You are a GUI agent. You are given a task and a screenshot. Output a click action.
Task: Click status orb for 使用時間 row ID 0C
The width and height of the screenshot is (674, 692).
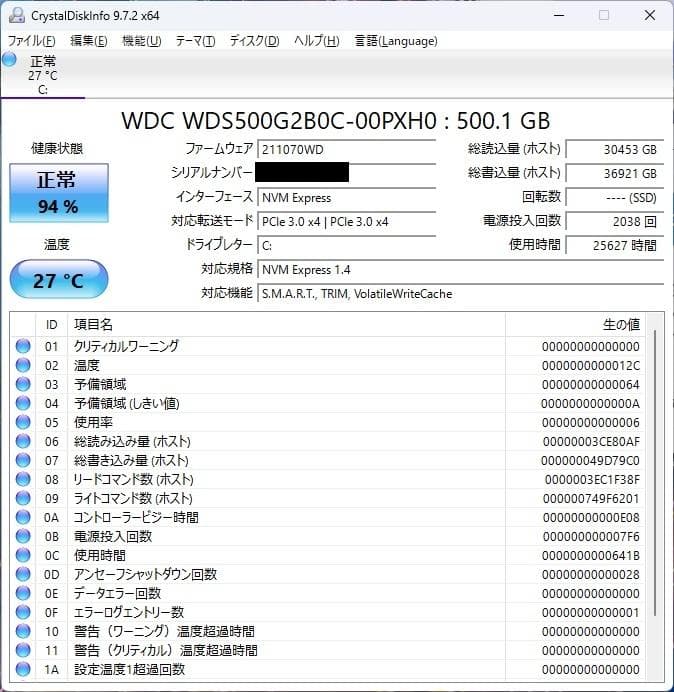coord(23,555)
